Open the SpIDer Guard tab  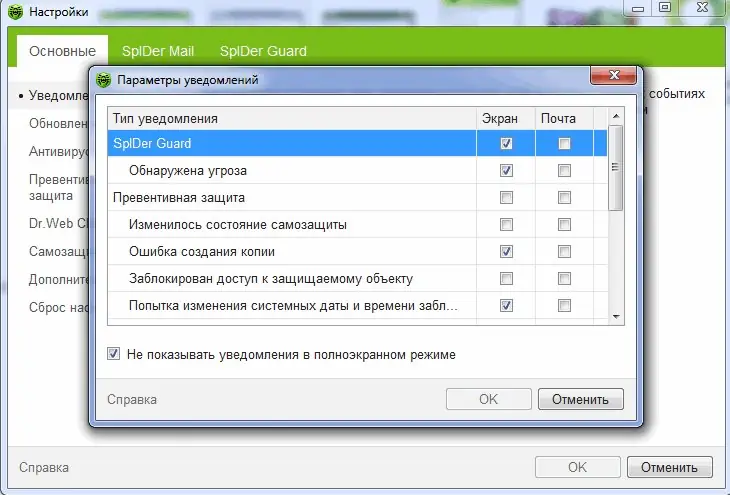coord(263,51)
